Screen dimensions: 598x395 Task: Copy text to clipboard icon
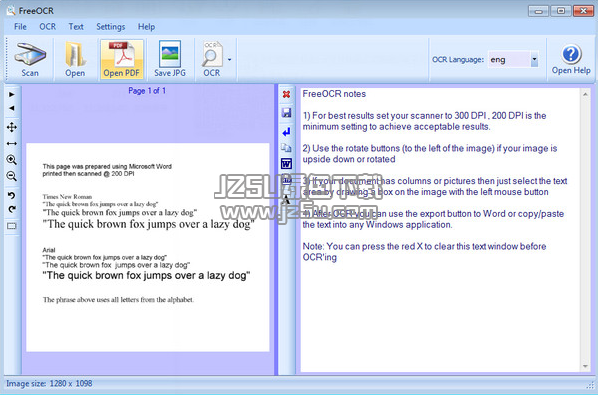286,148
